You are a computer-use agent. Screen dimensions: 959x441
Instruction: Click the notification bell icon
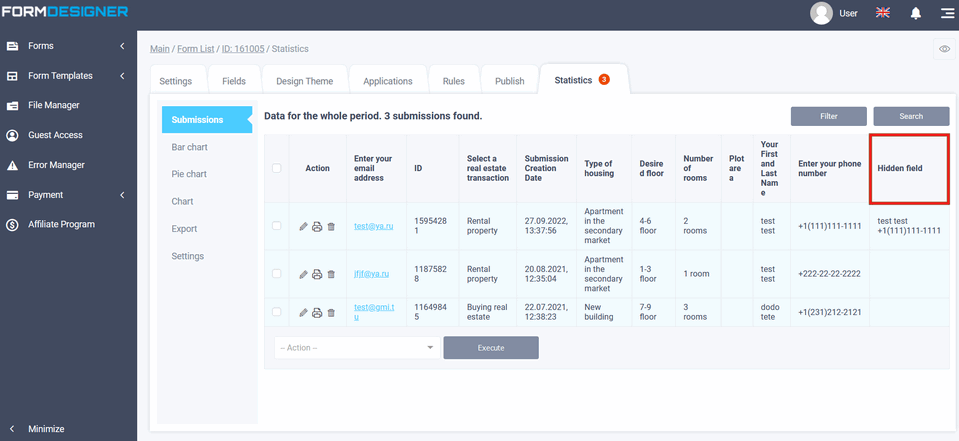pos(915,13)
